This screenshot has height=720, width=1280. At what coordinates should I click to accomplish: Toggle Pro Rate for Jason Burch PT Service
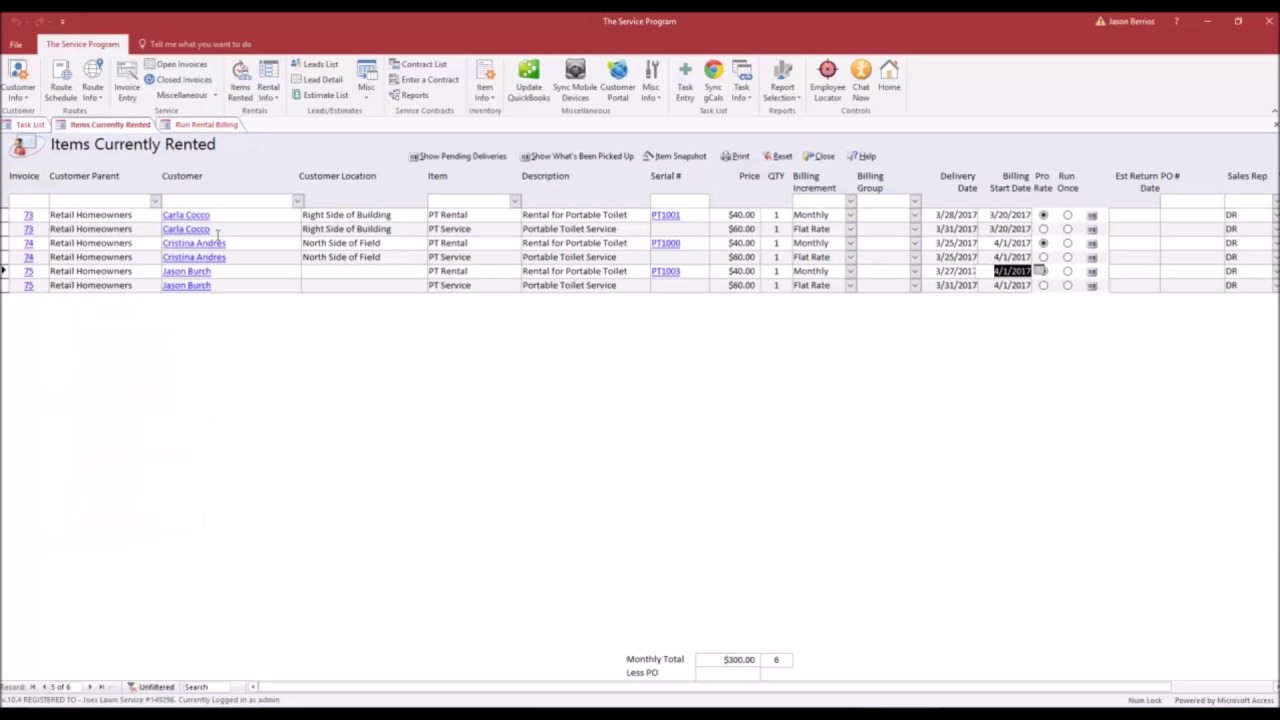click(1043, 285)
